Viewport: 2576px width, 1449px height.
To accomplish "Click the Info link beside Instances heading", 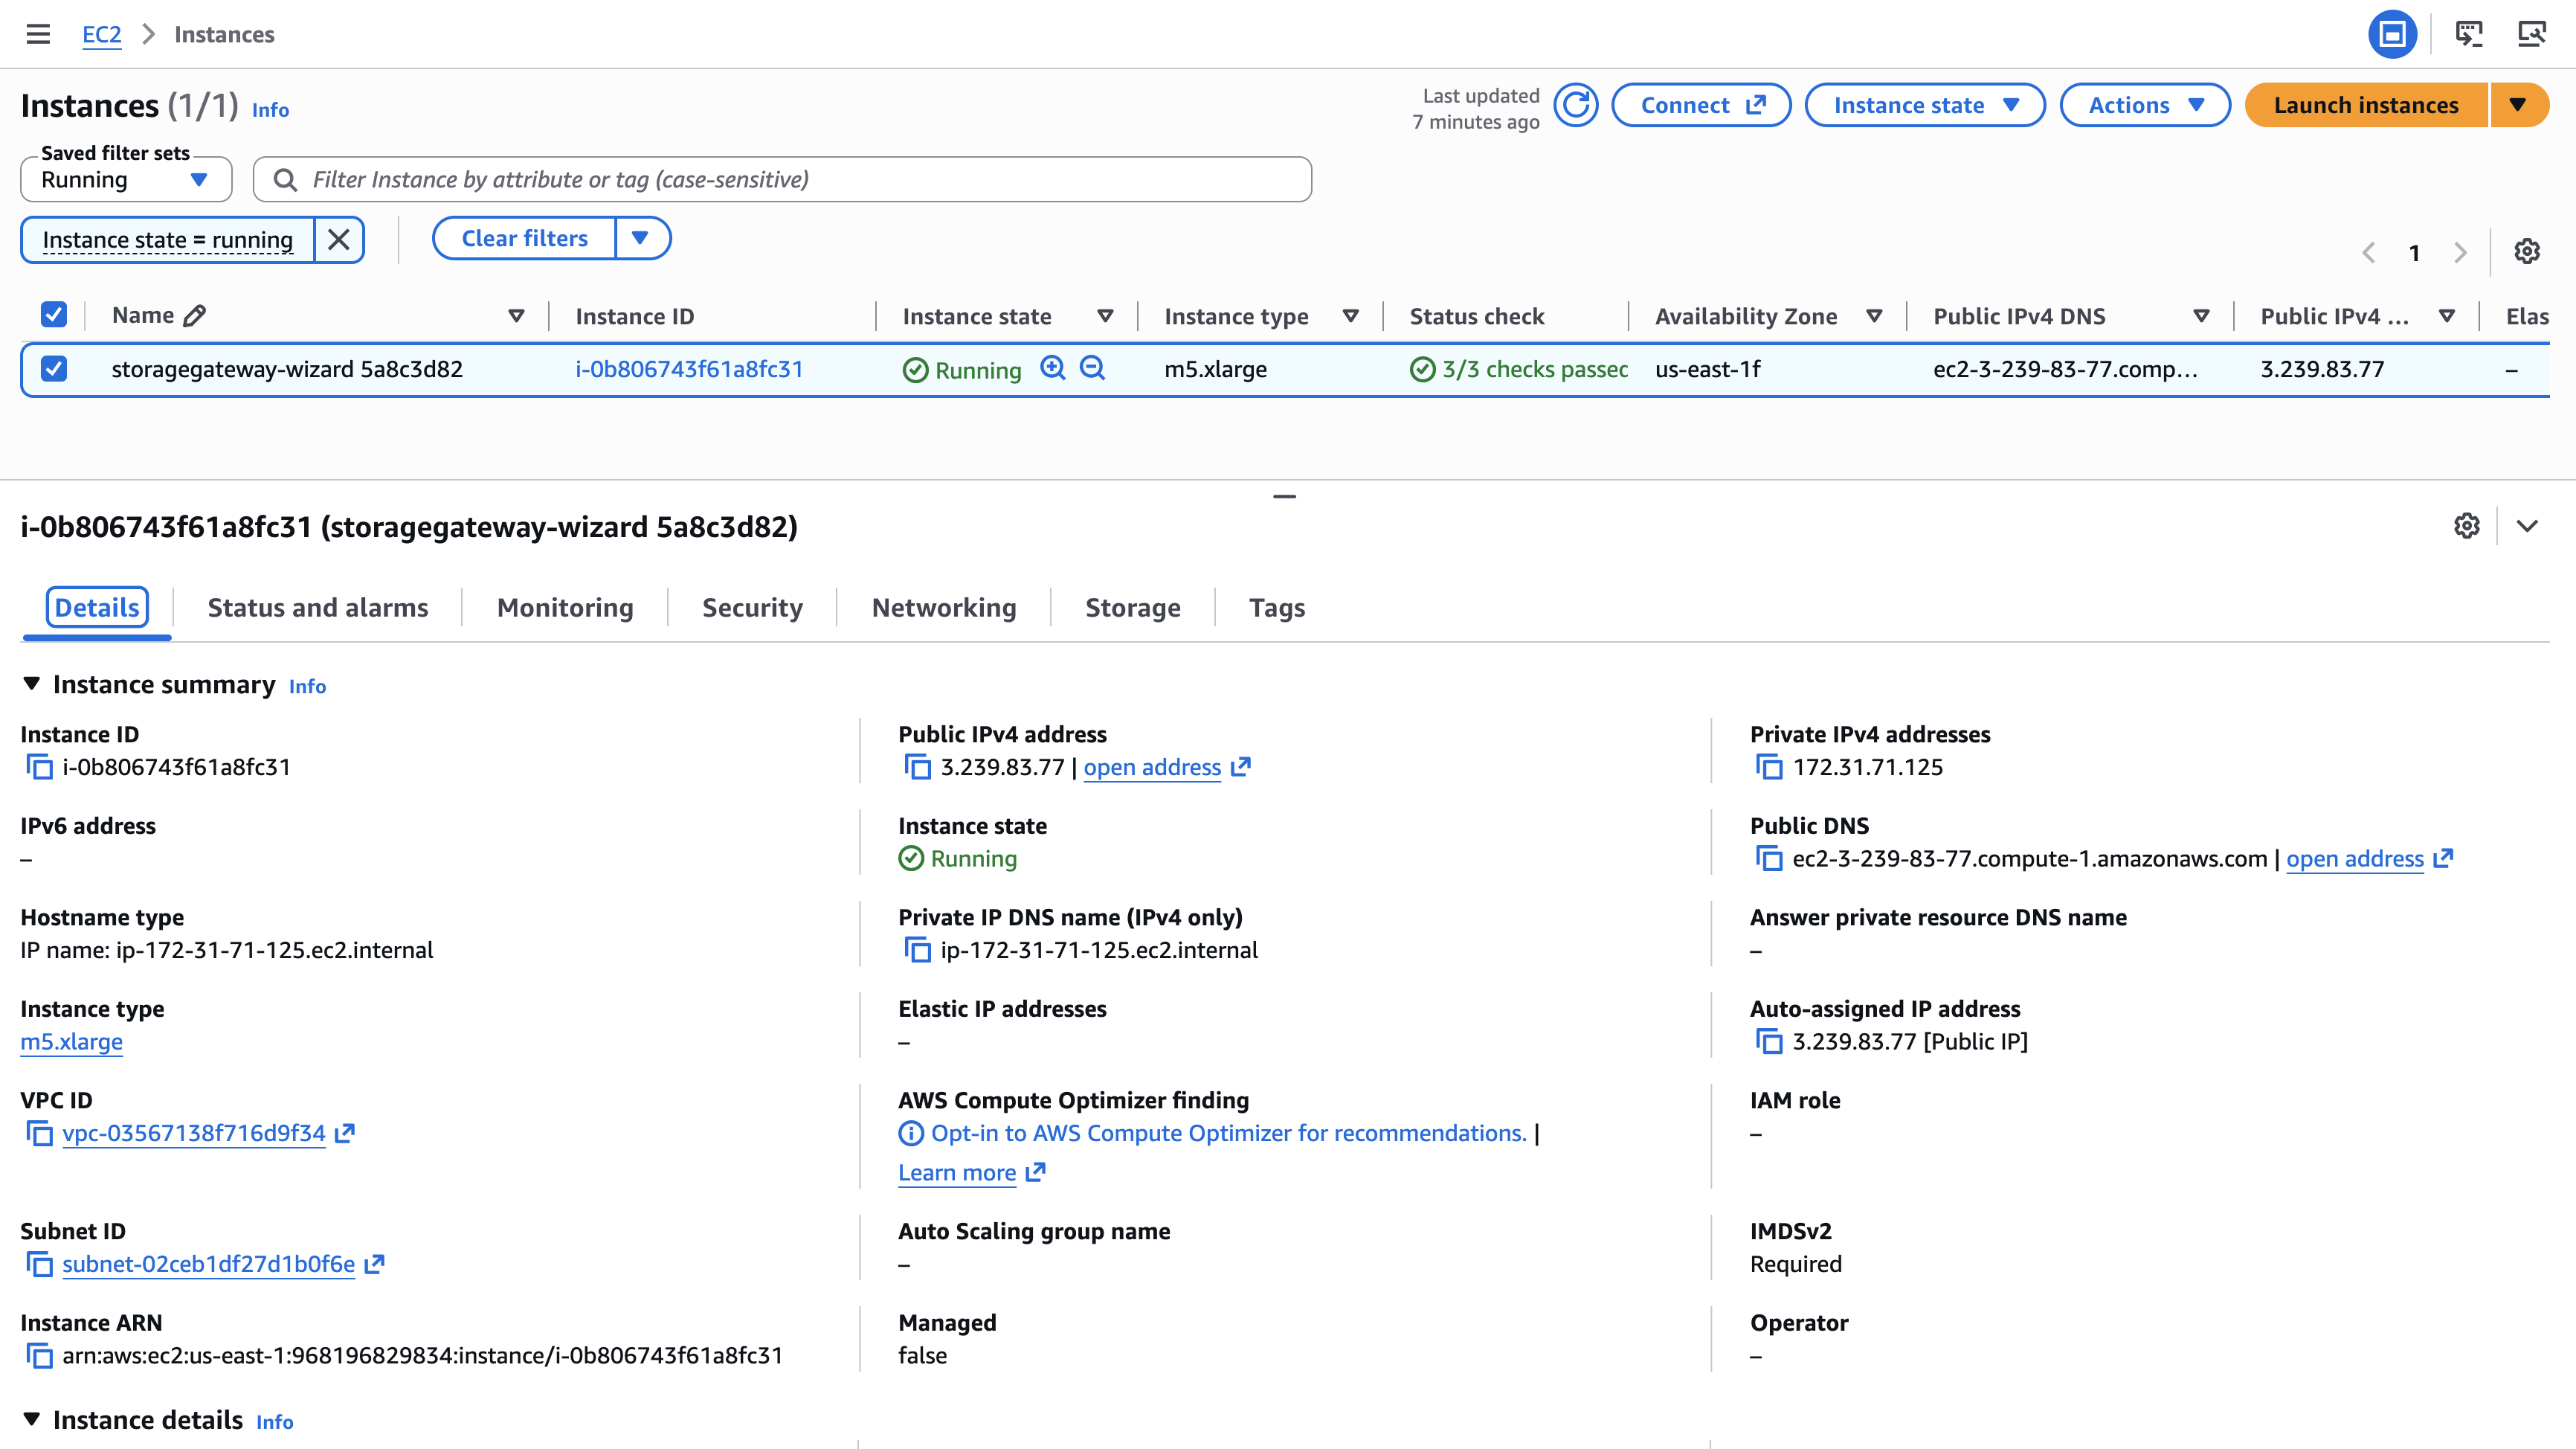I will [270, 110].
